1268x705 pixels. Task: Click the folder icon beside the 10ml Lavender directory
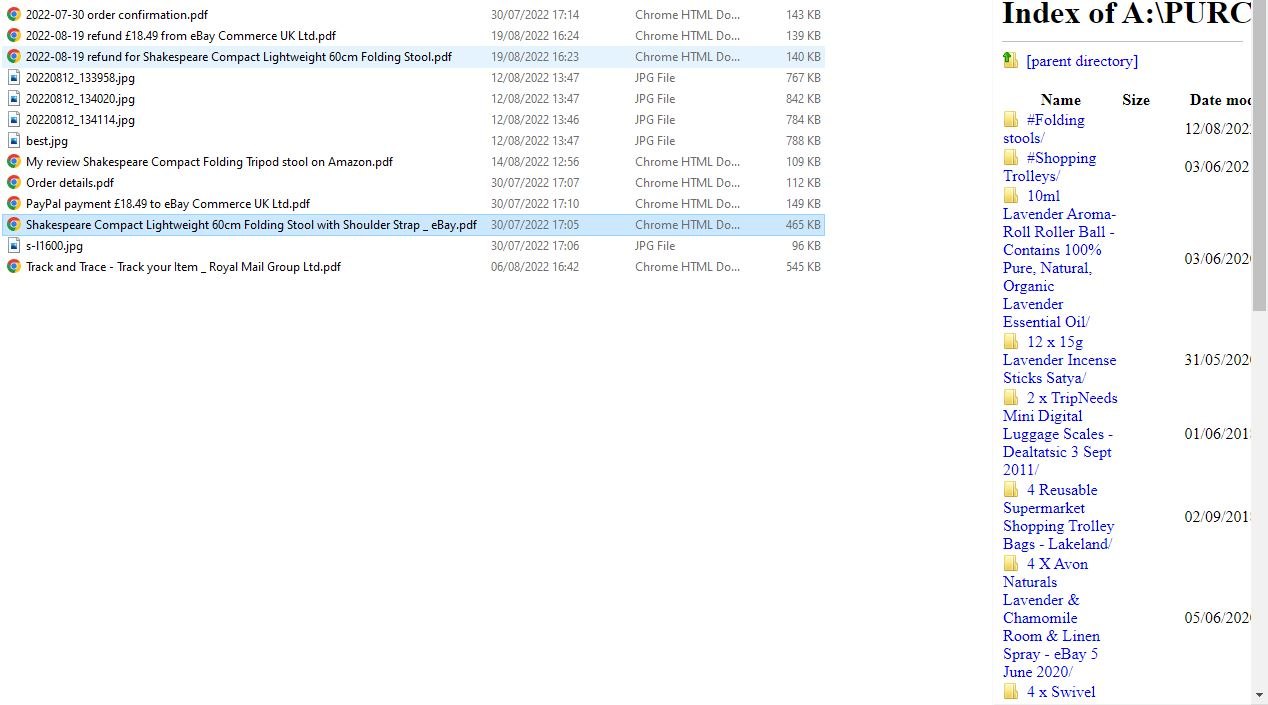pos(1011,195)
